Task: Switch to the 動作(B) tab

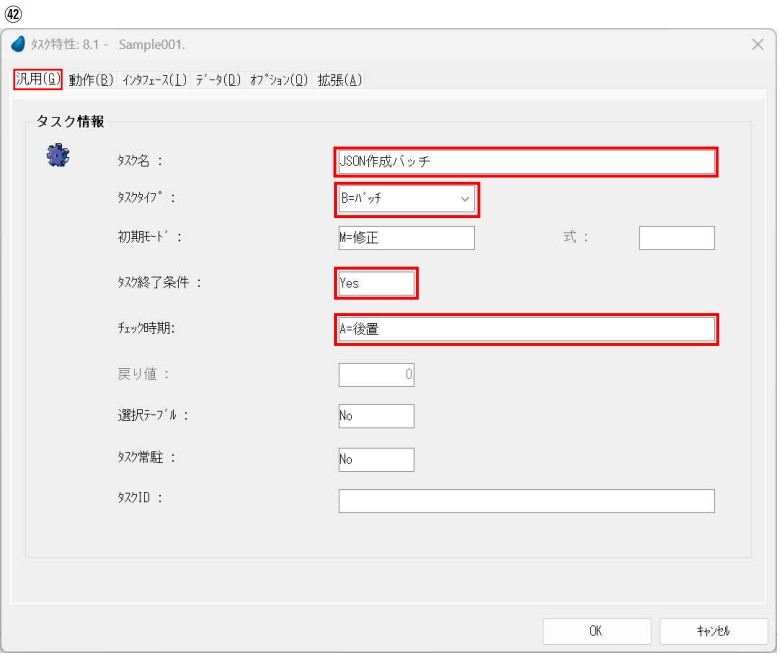Action: point(92,80)
